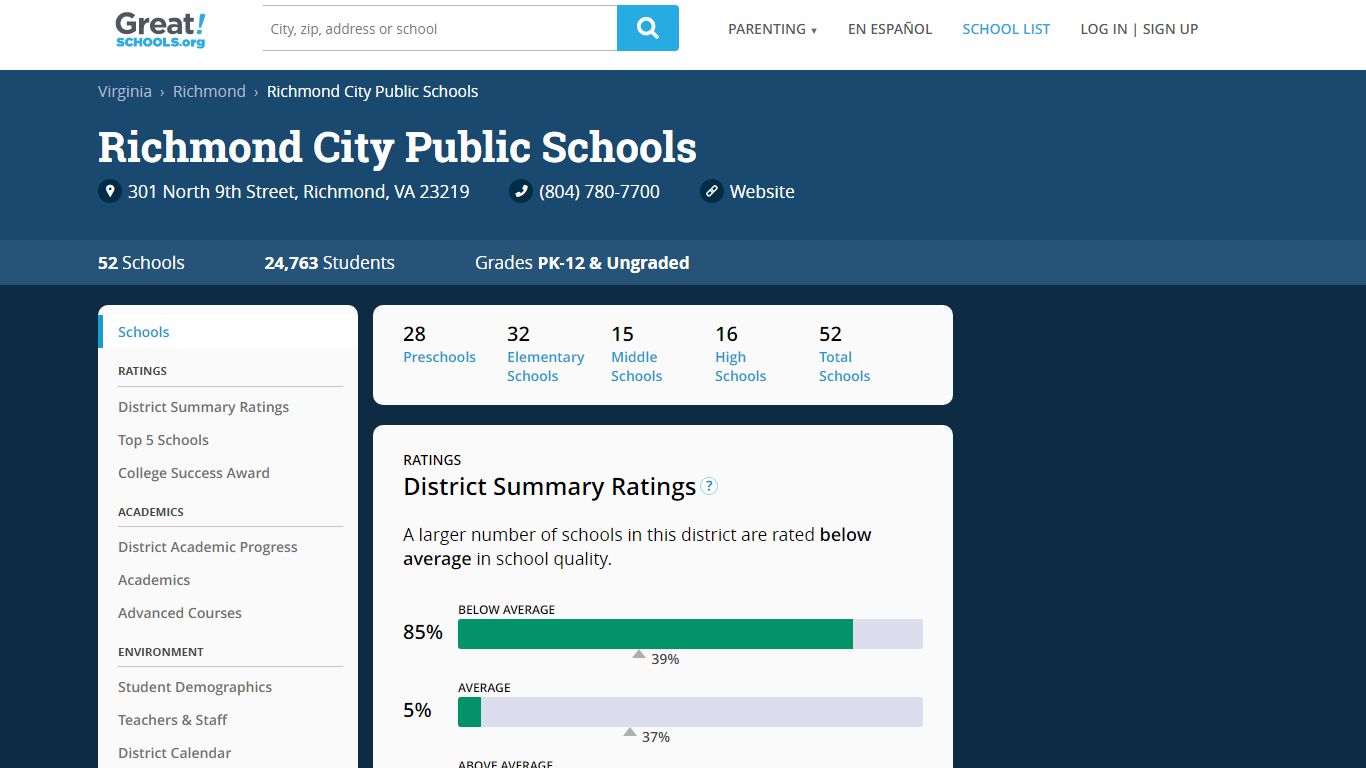Image resolution: width=1366 pixels, height=768 pixels.
Task: Click the GreatSchools.org logo
Action: (160, 29)
